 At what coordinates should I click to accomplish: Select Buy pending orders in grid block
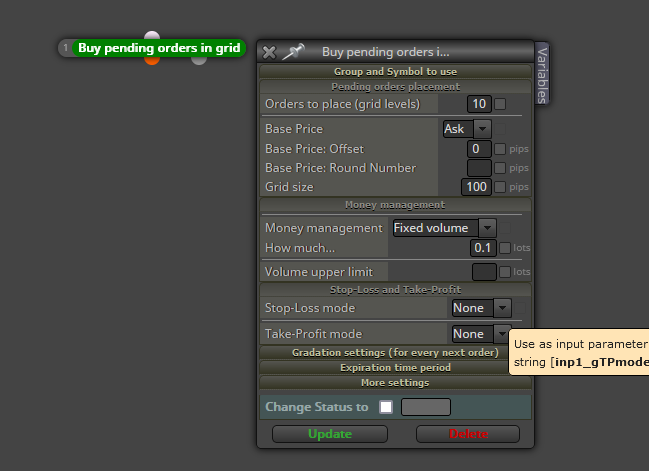159,48
